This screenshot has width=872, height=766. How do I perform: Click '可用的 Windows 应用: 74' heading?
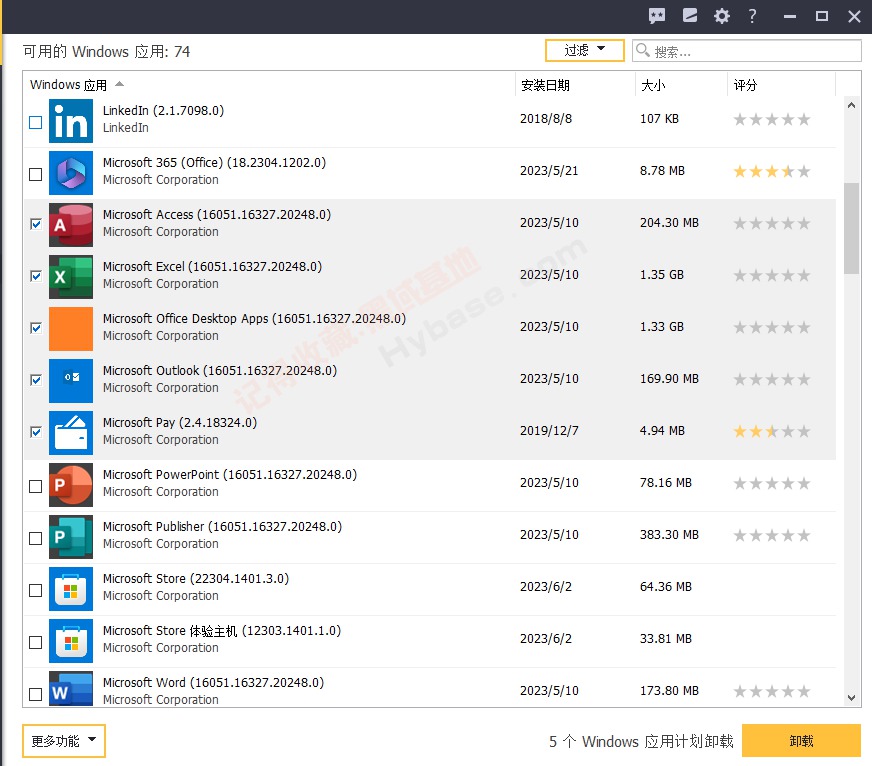tap(107, 52)
